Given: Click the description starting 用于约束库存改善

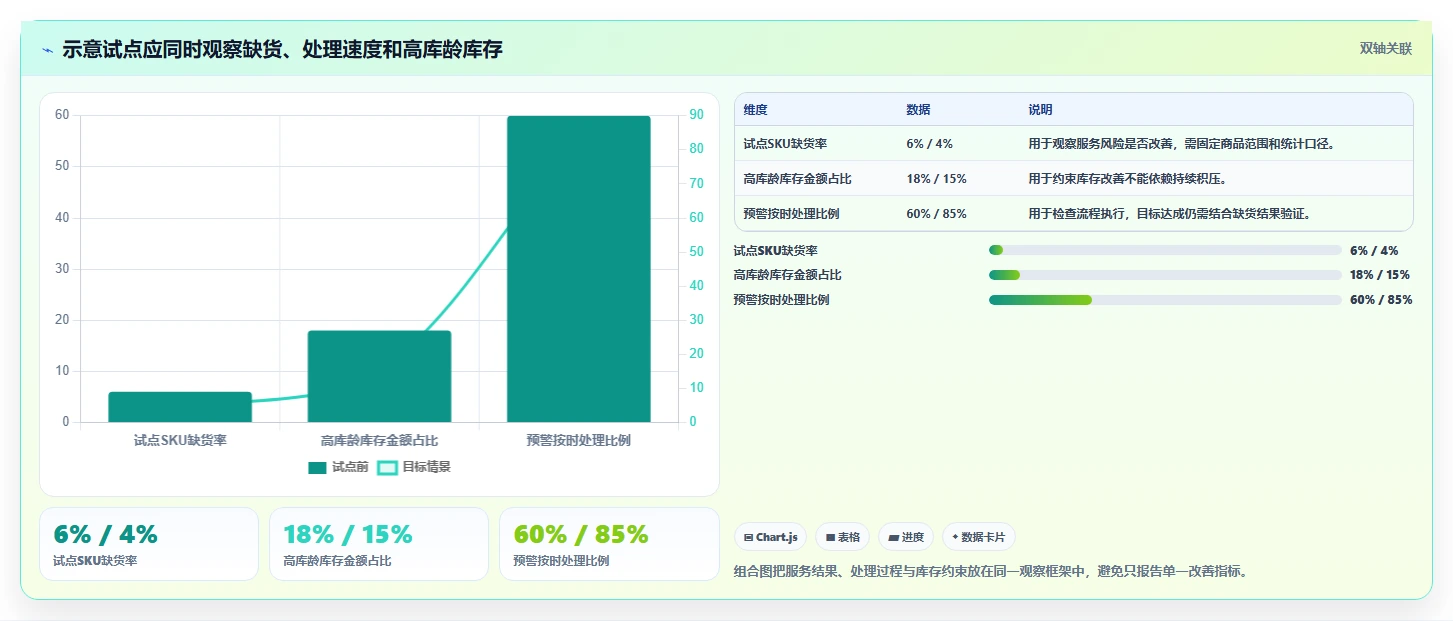Looking at the screenshot, I should (1127, 179).
